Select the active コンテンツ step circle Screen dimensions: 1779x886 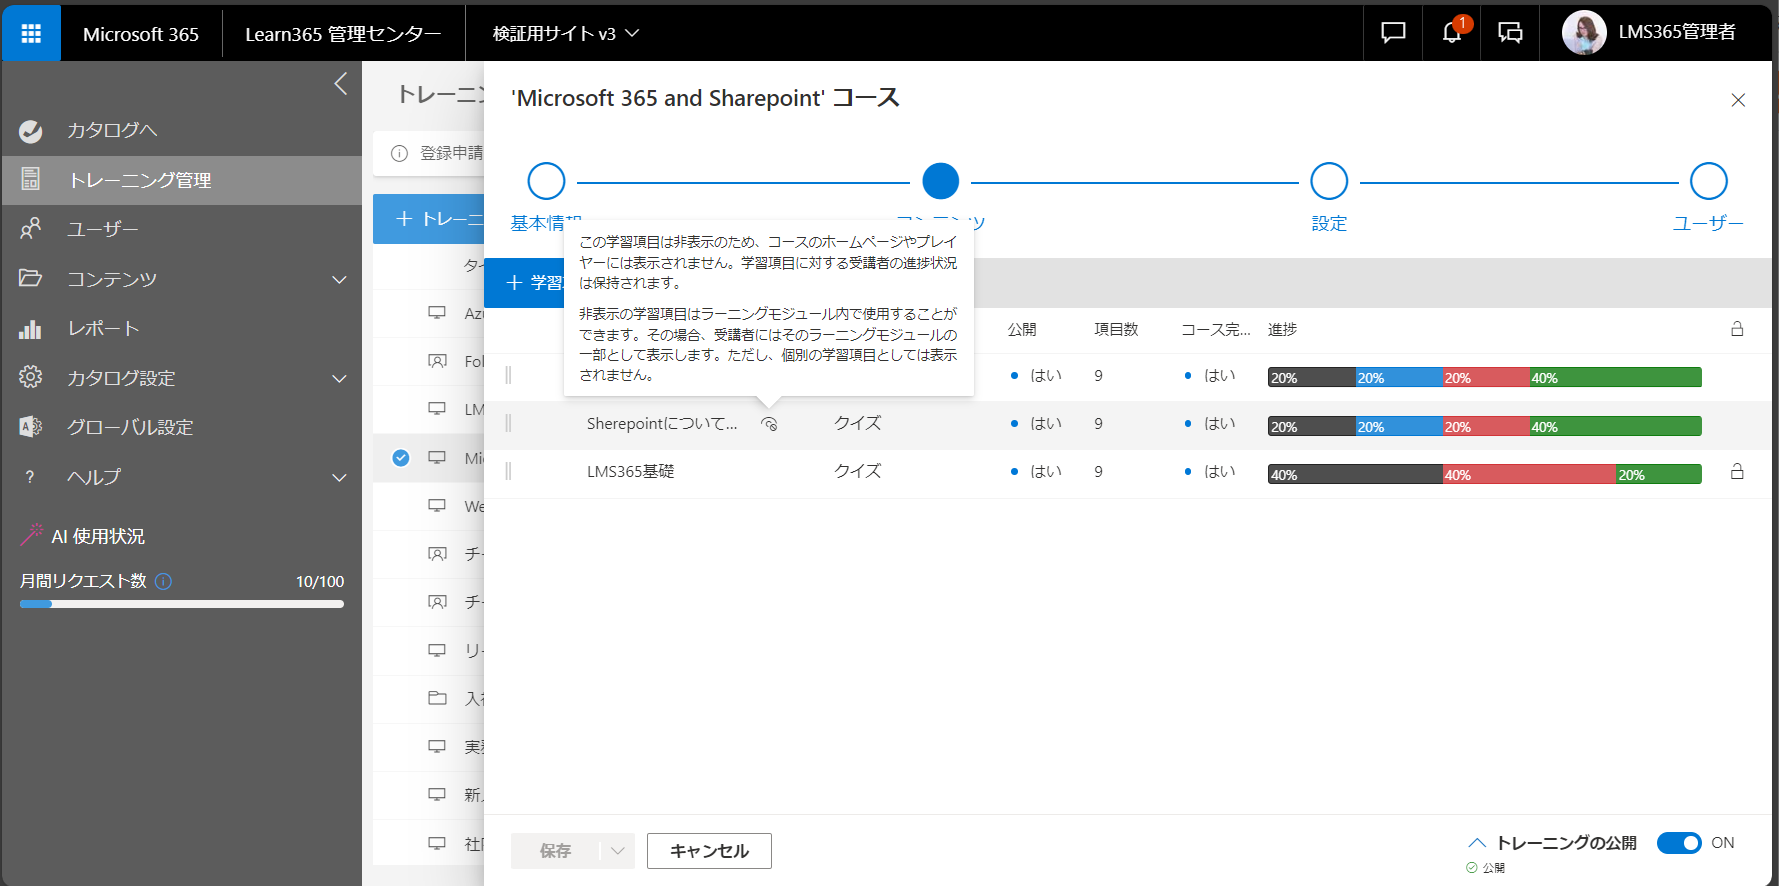[940, 181]
